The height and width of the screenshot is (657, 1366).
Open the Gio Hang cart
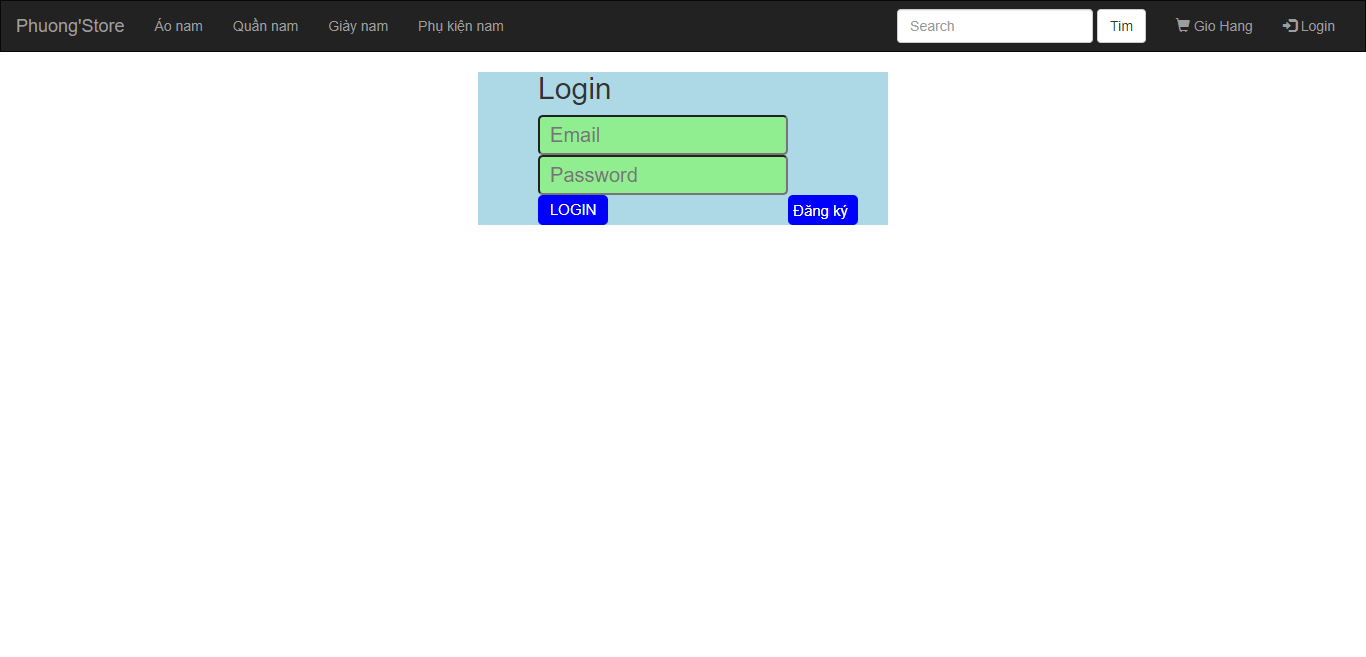1214,25
